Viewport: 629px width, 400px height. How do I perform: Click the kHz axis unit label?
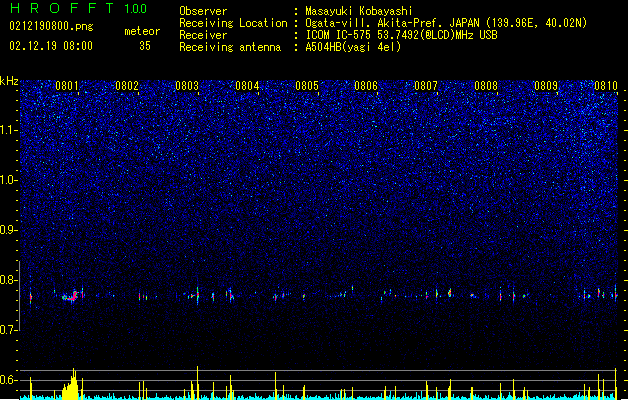tap(9, 81)
